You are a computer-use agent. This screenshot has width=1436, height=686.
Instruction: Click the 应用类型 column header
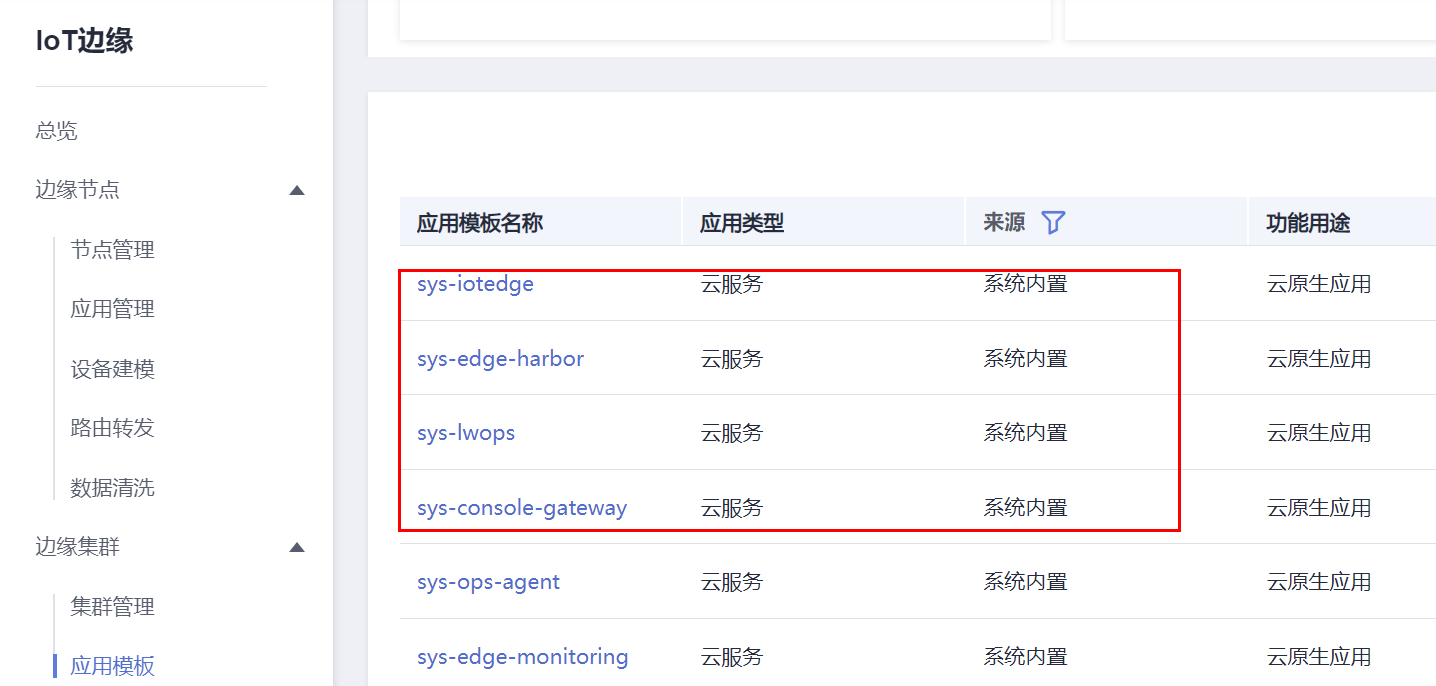[x=742, y=223]
